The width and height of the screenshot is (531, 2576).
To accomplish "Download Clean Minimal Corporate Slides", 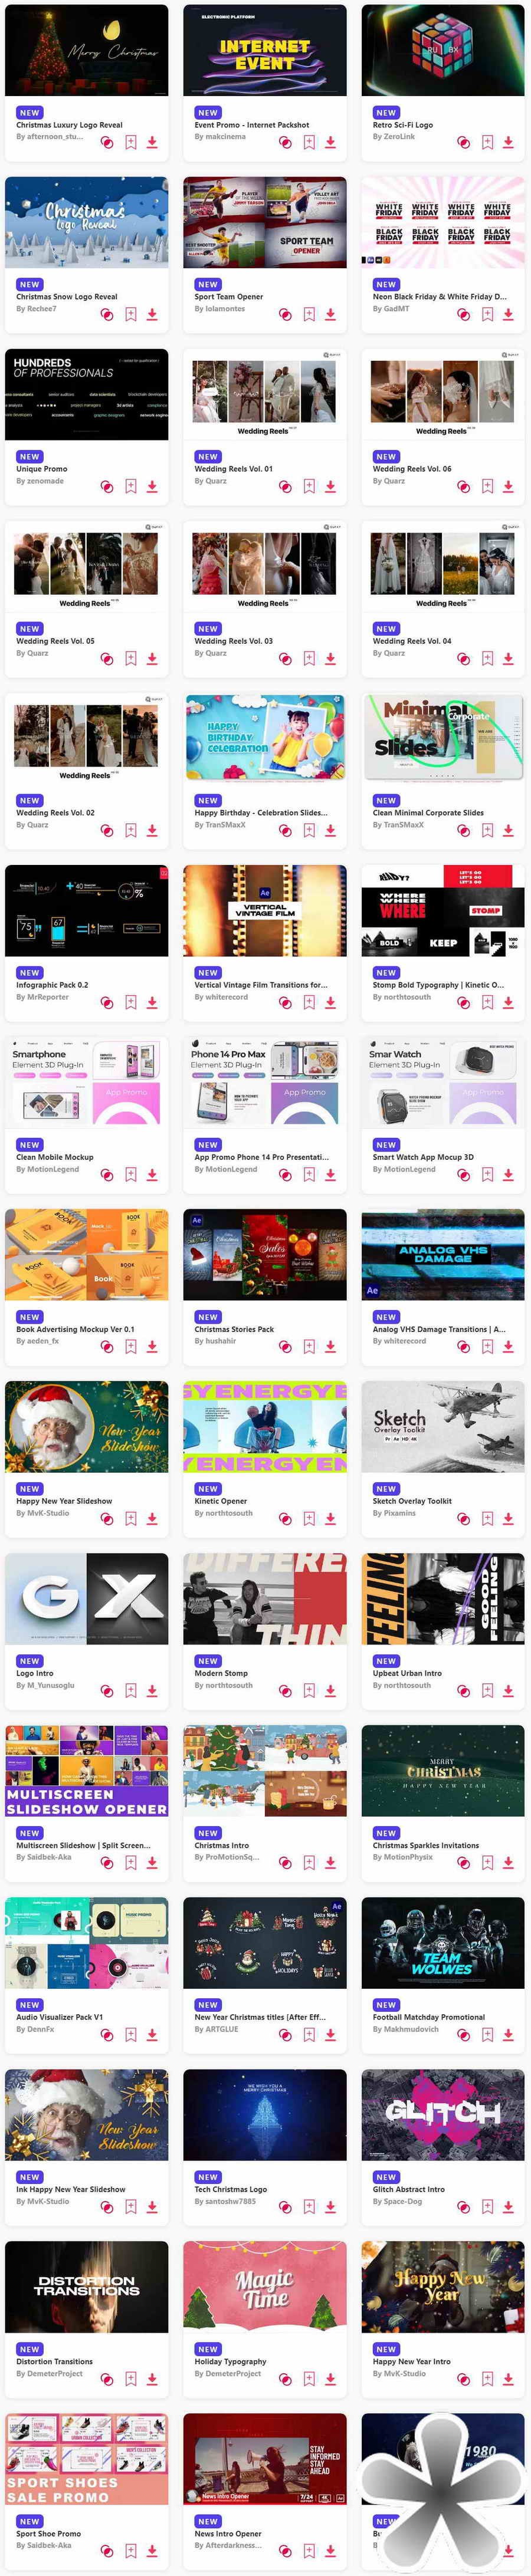I will pos(508,831).
